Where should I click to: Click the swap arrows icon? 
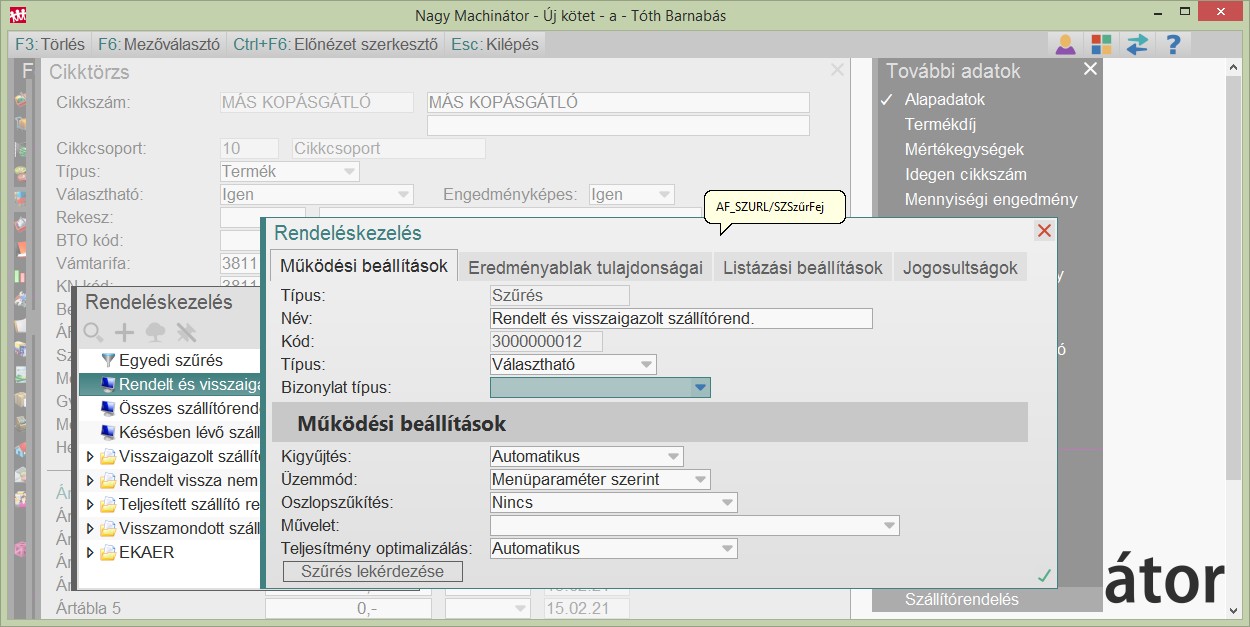coord(1137,44)
